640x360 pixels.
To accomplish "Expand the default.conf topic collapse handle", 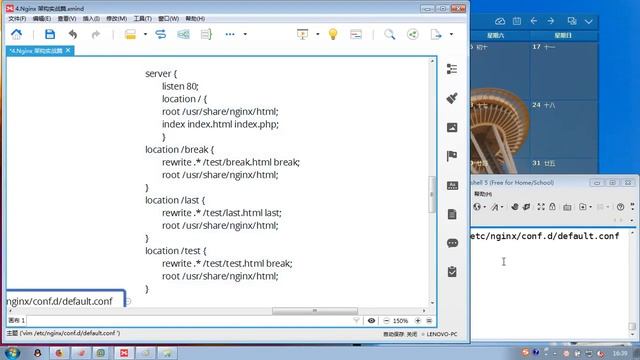I will click(127, 301).
